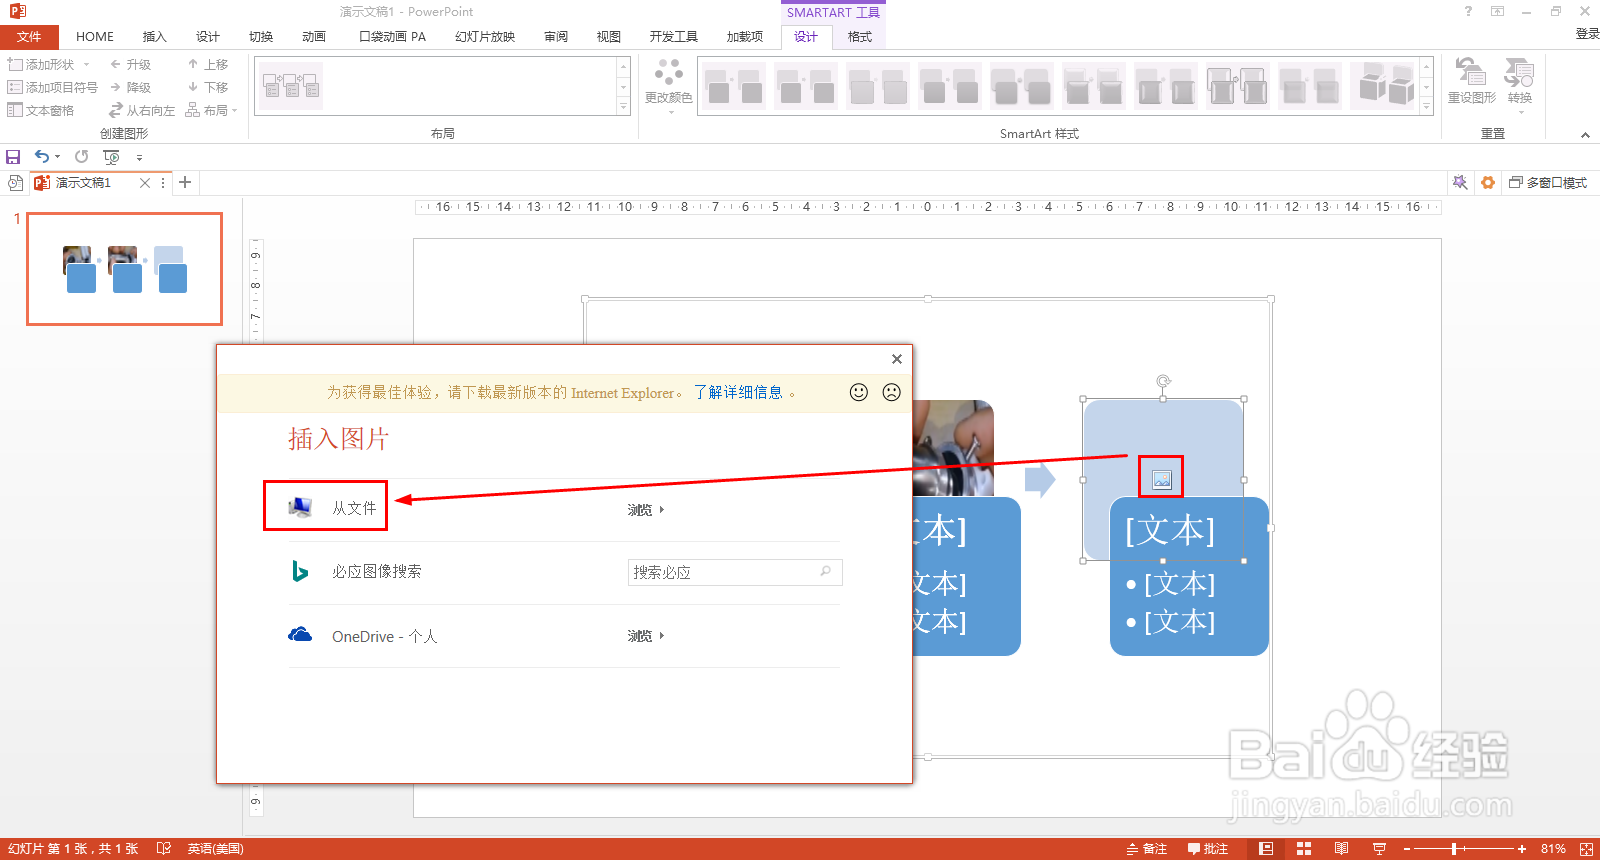1600x860 pixels.
Task: Select slide 1 thumbnail in panel
Action: point(124,269)
